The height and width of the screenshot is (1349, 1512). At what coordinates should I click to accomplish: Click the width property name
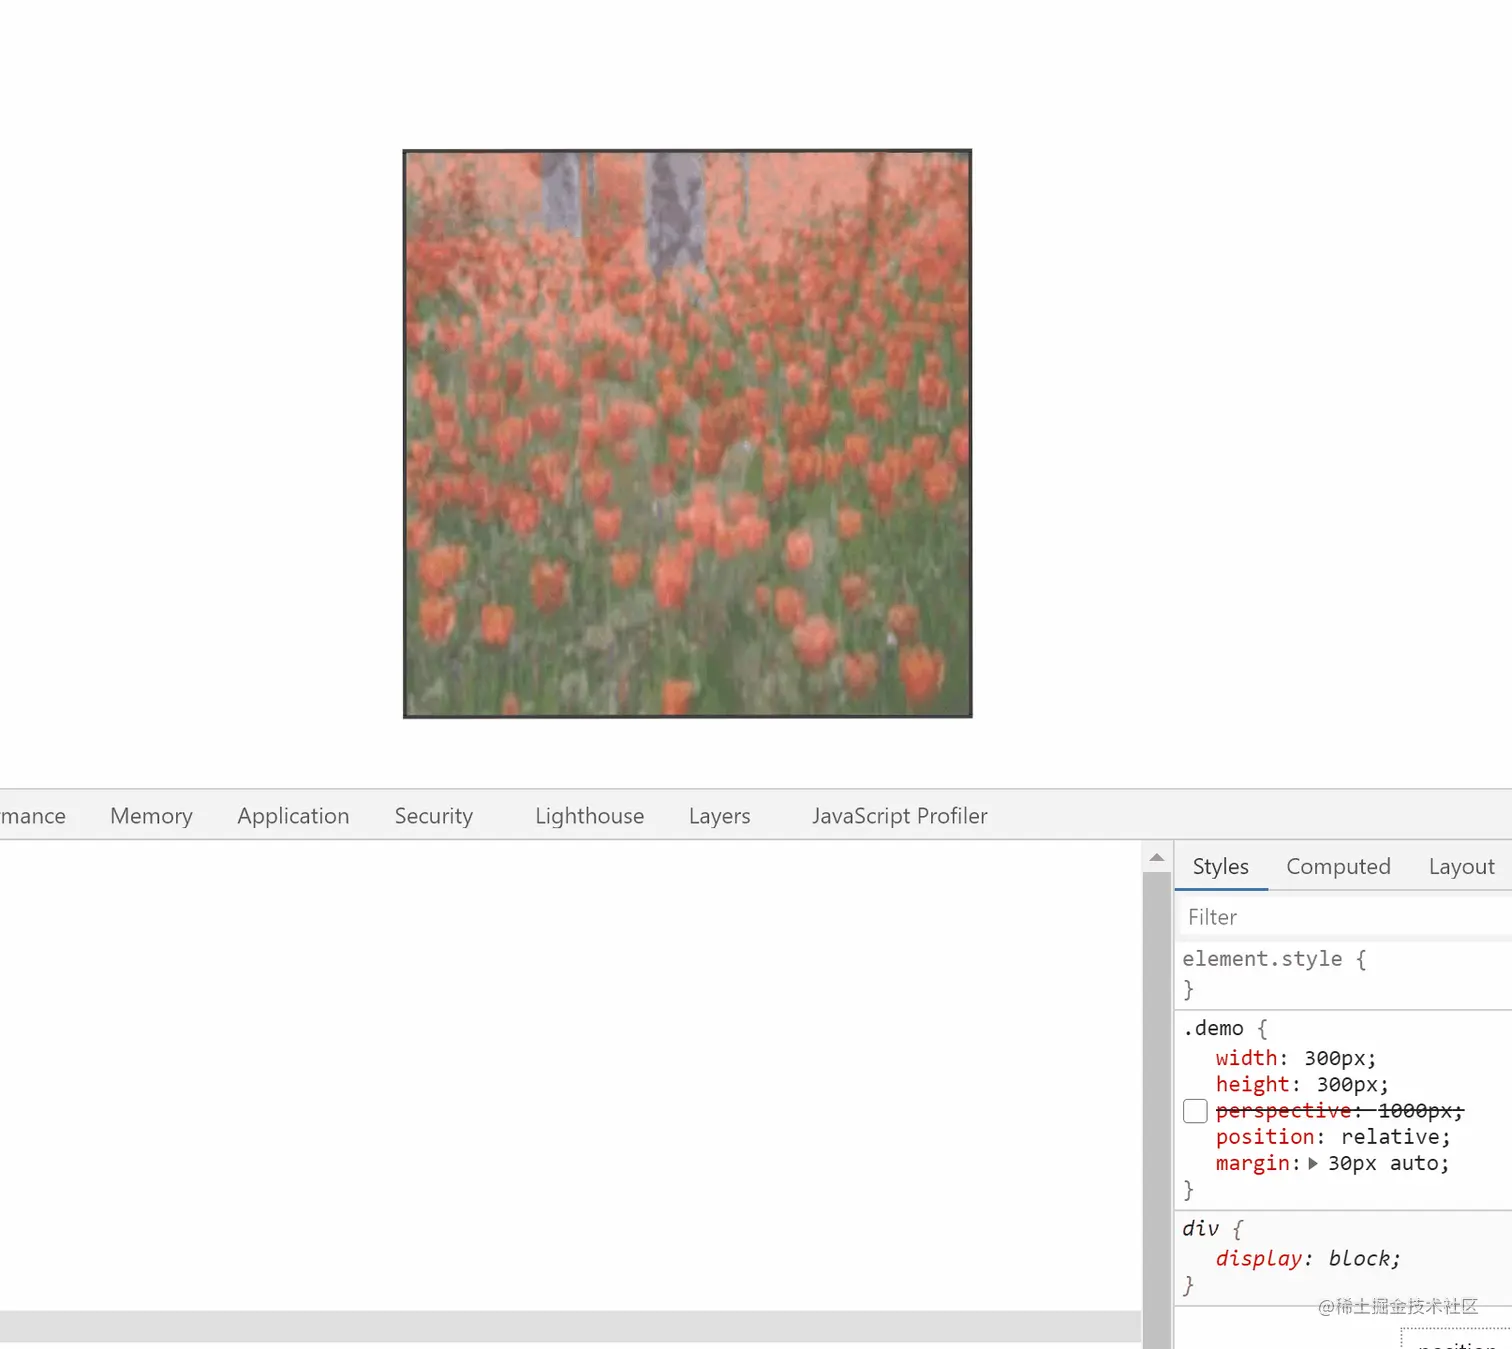pyautogui.click(x=1246, y=1058)
